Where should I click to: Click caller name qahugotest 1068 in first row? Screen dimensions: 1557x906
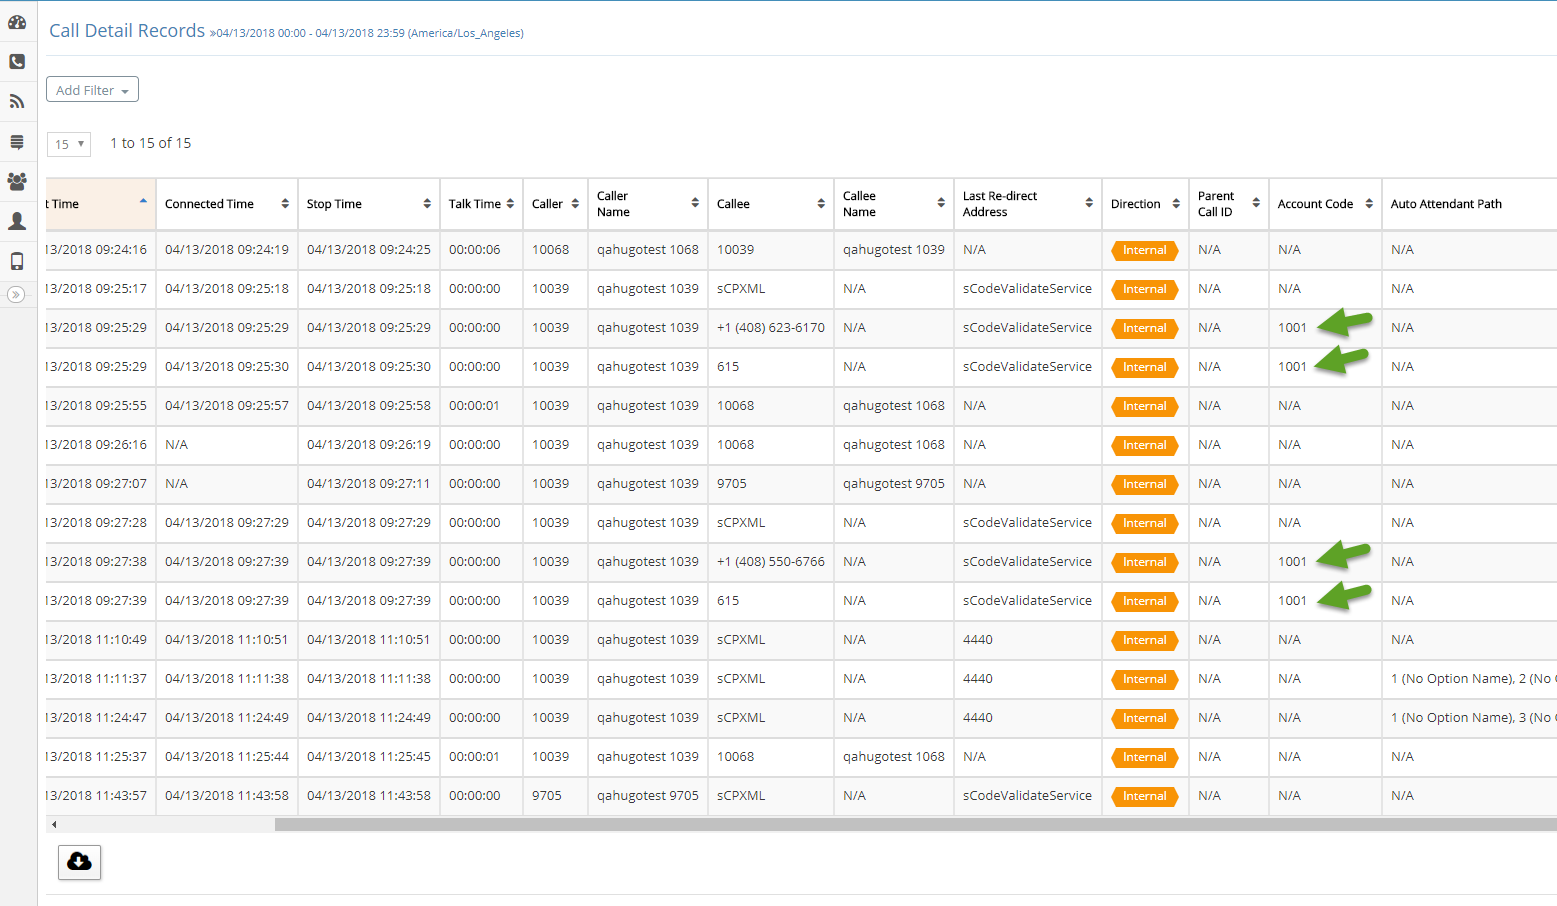[x=648, y=250]
